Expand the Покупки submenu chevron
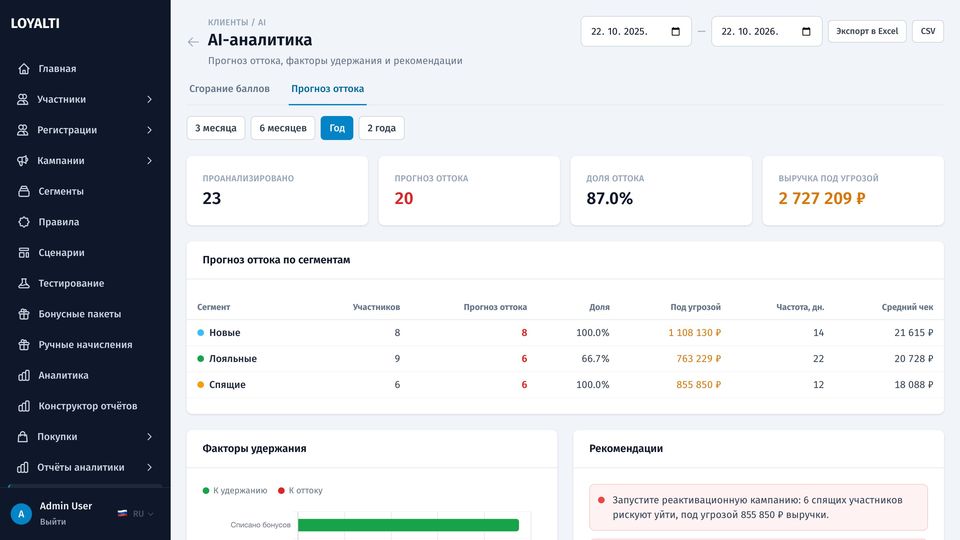 coord(149,437)
